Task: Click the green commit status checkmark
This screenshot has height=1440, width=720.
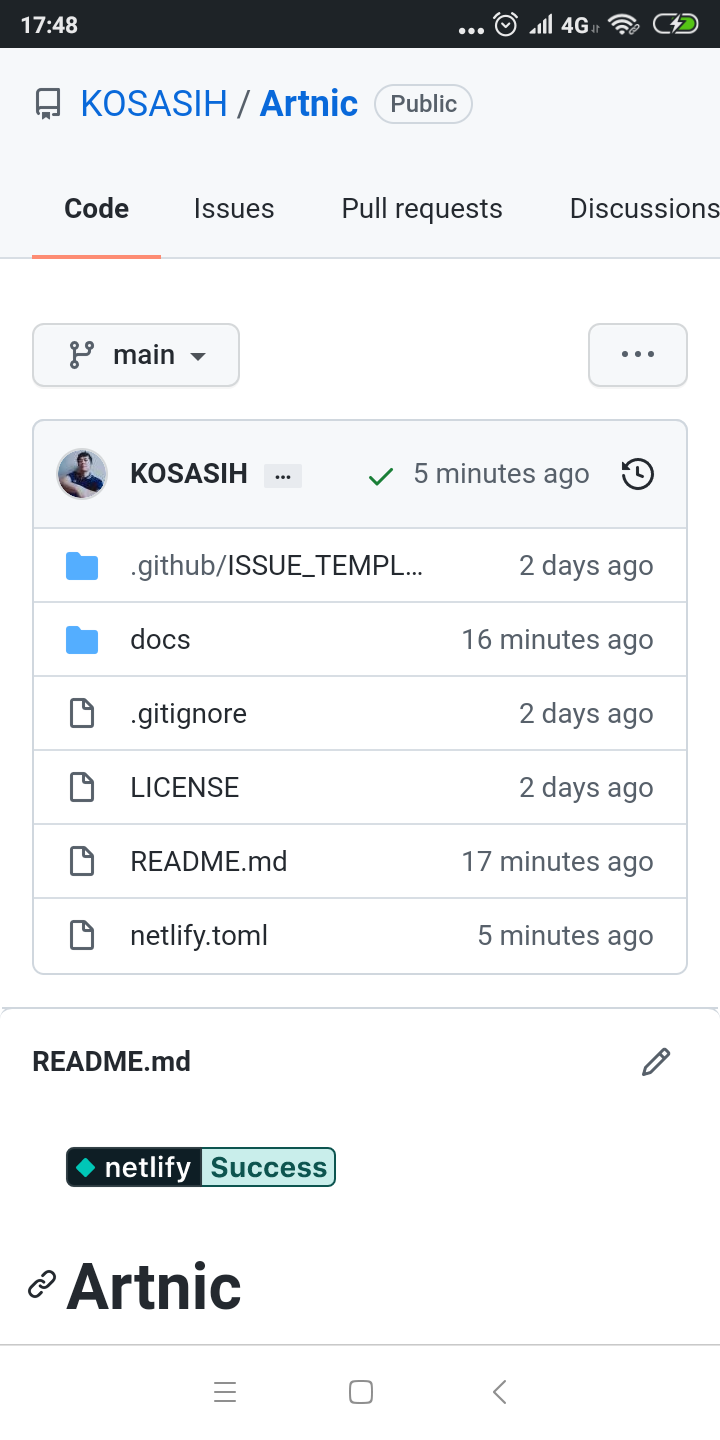Action: click(381, 476)
